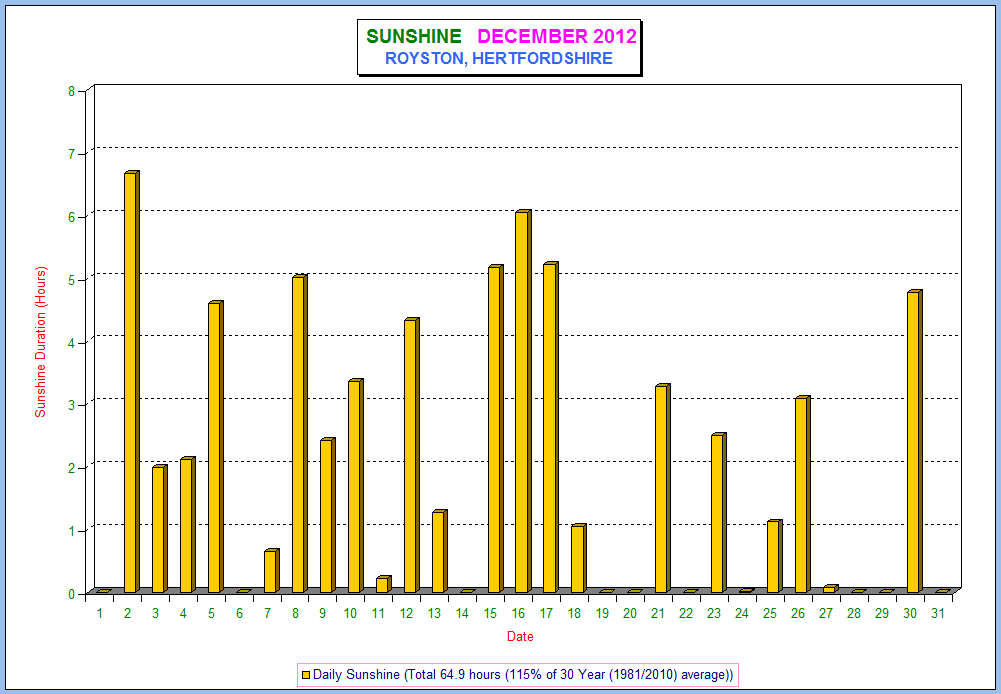The image size is (1001, 694).
Task: Click the bar for date 26
Action: pos(802,494)
